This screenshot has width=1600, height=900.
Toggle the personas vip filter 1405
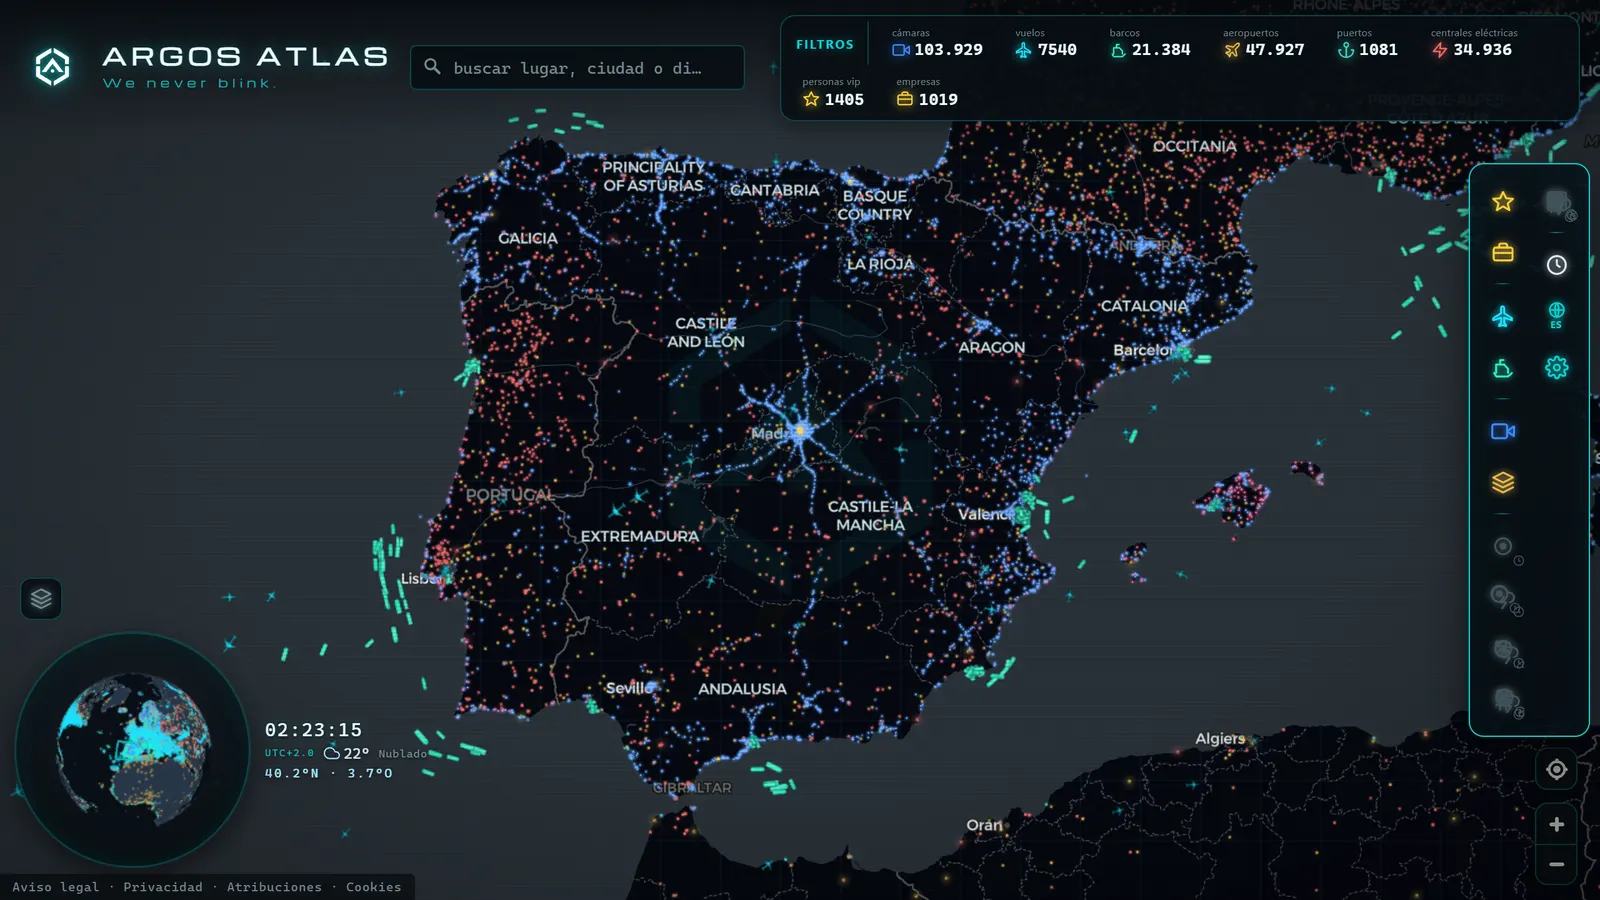(x=833, y=93)
